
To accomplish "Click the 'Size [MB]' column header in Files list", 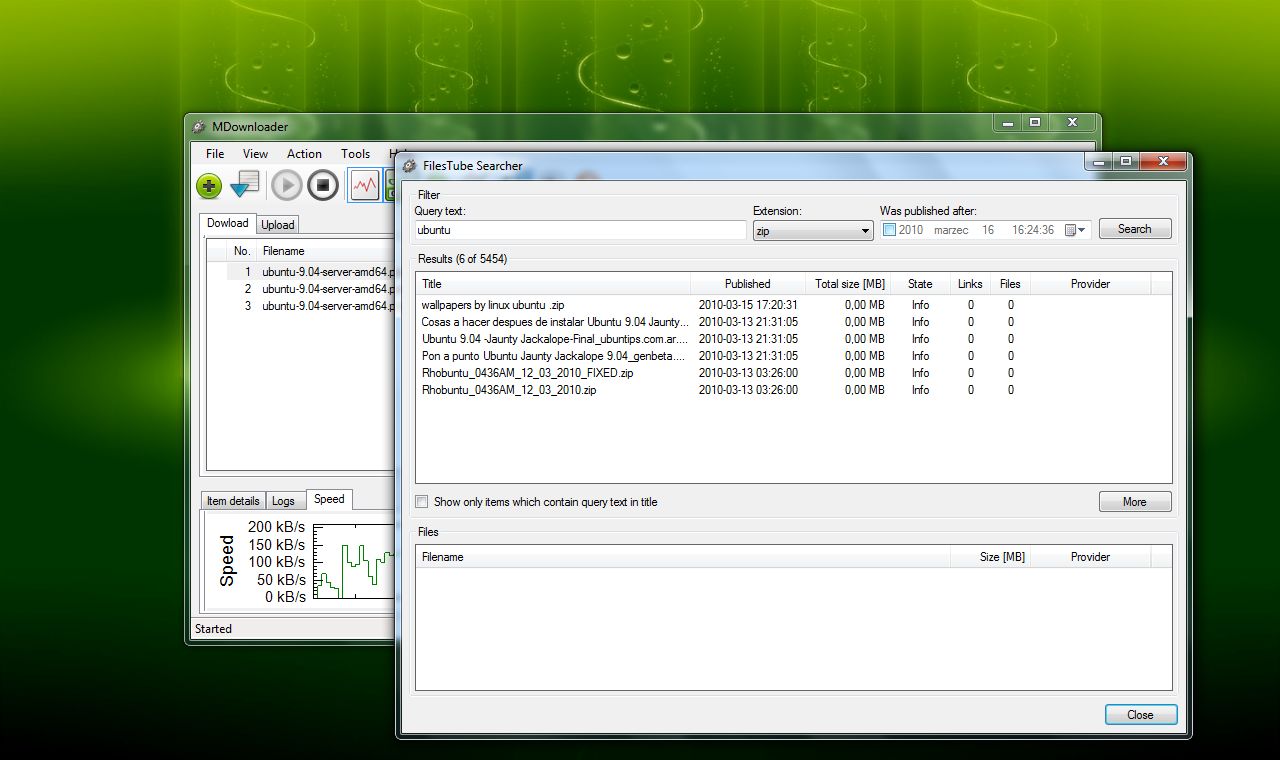I will click(990, 557).
